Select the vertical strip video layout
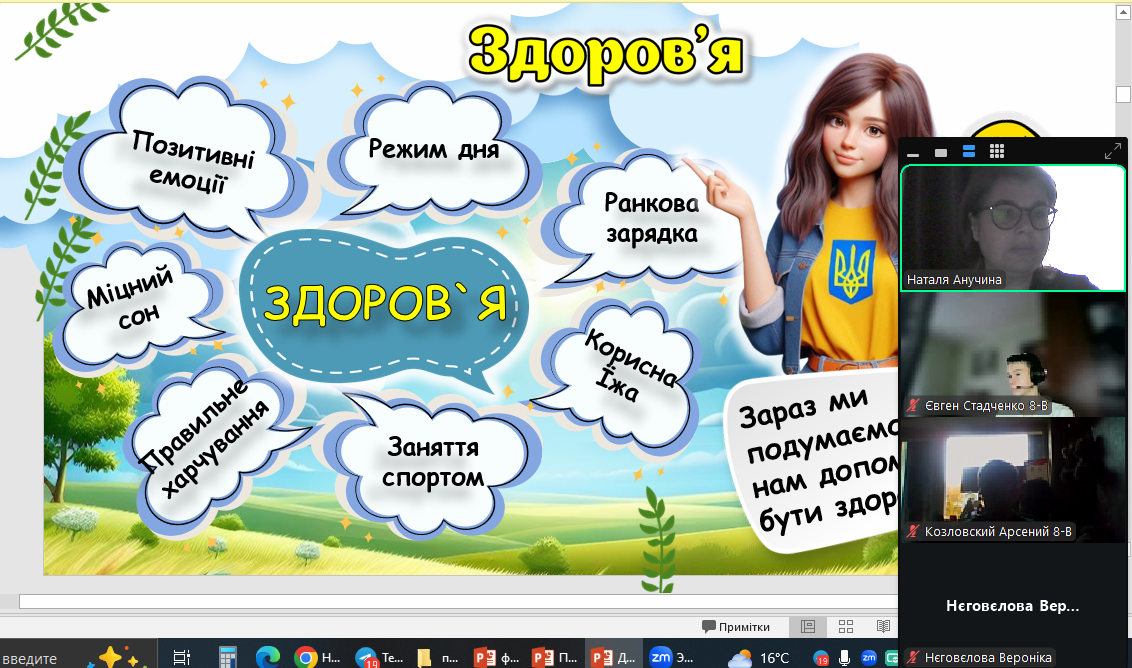 [968, 152]
